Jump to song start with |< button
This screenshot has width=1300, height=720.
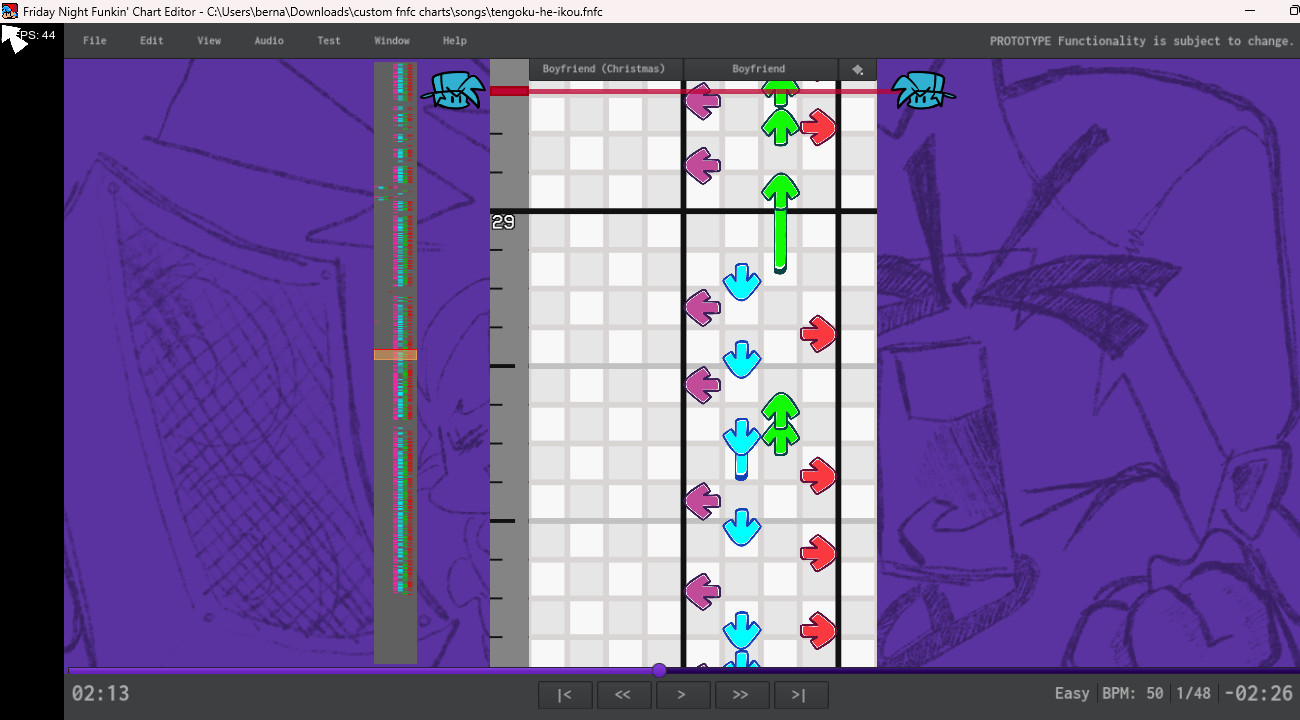pyautogui.click(x=565, y=695)
